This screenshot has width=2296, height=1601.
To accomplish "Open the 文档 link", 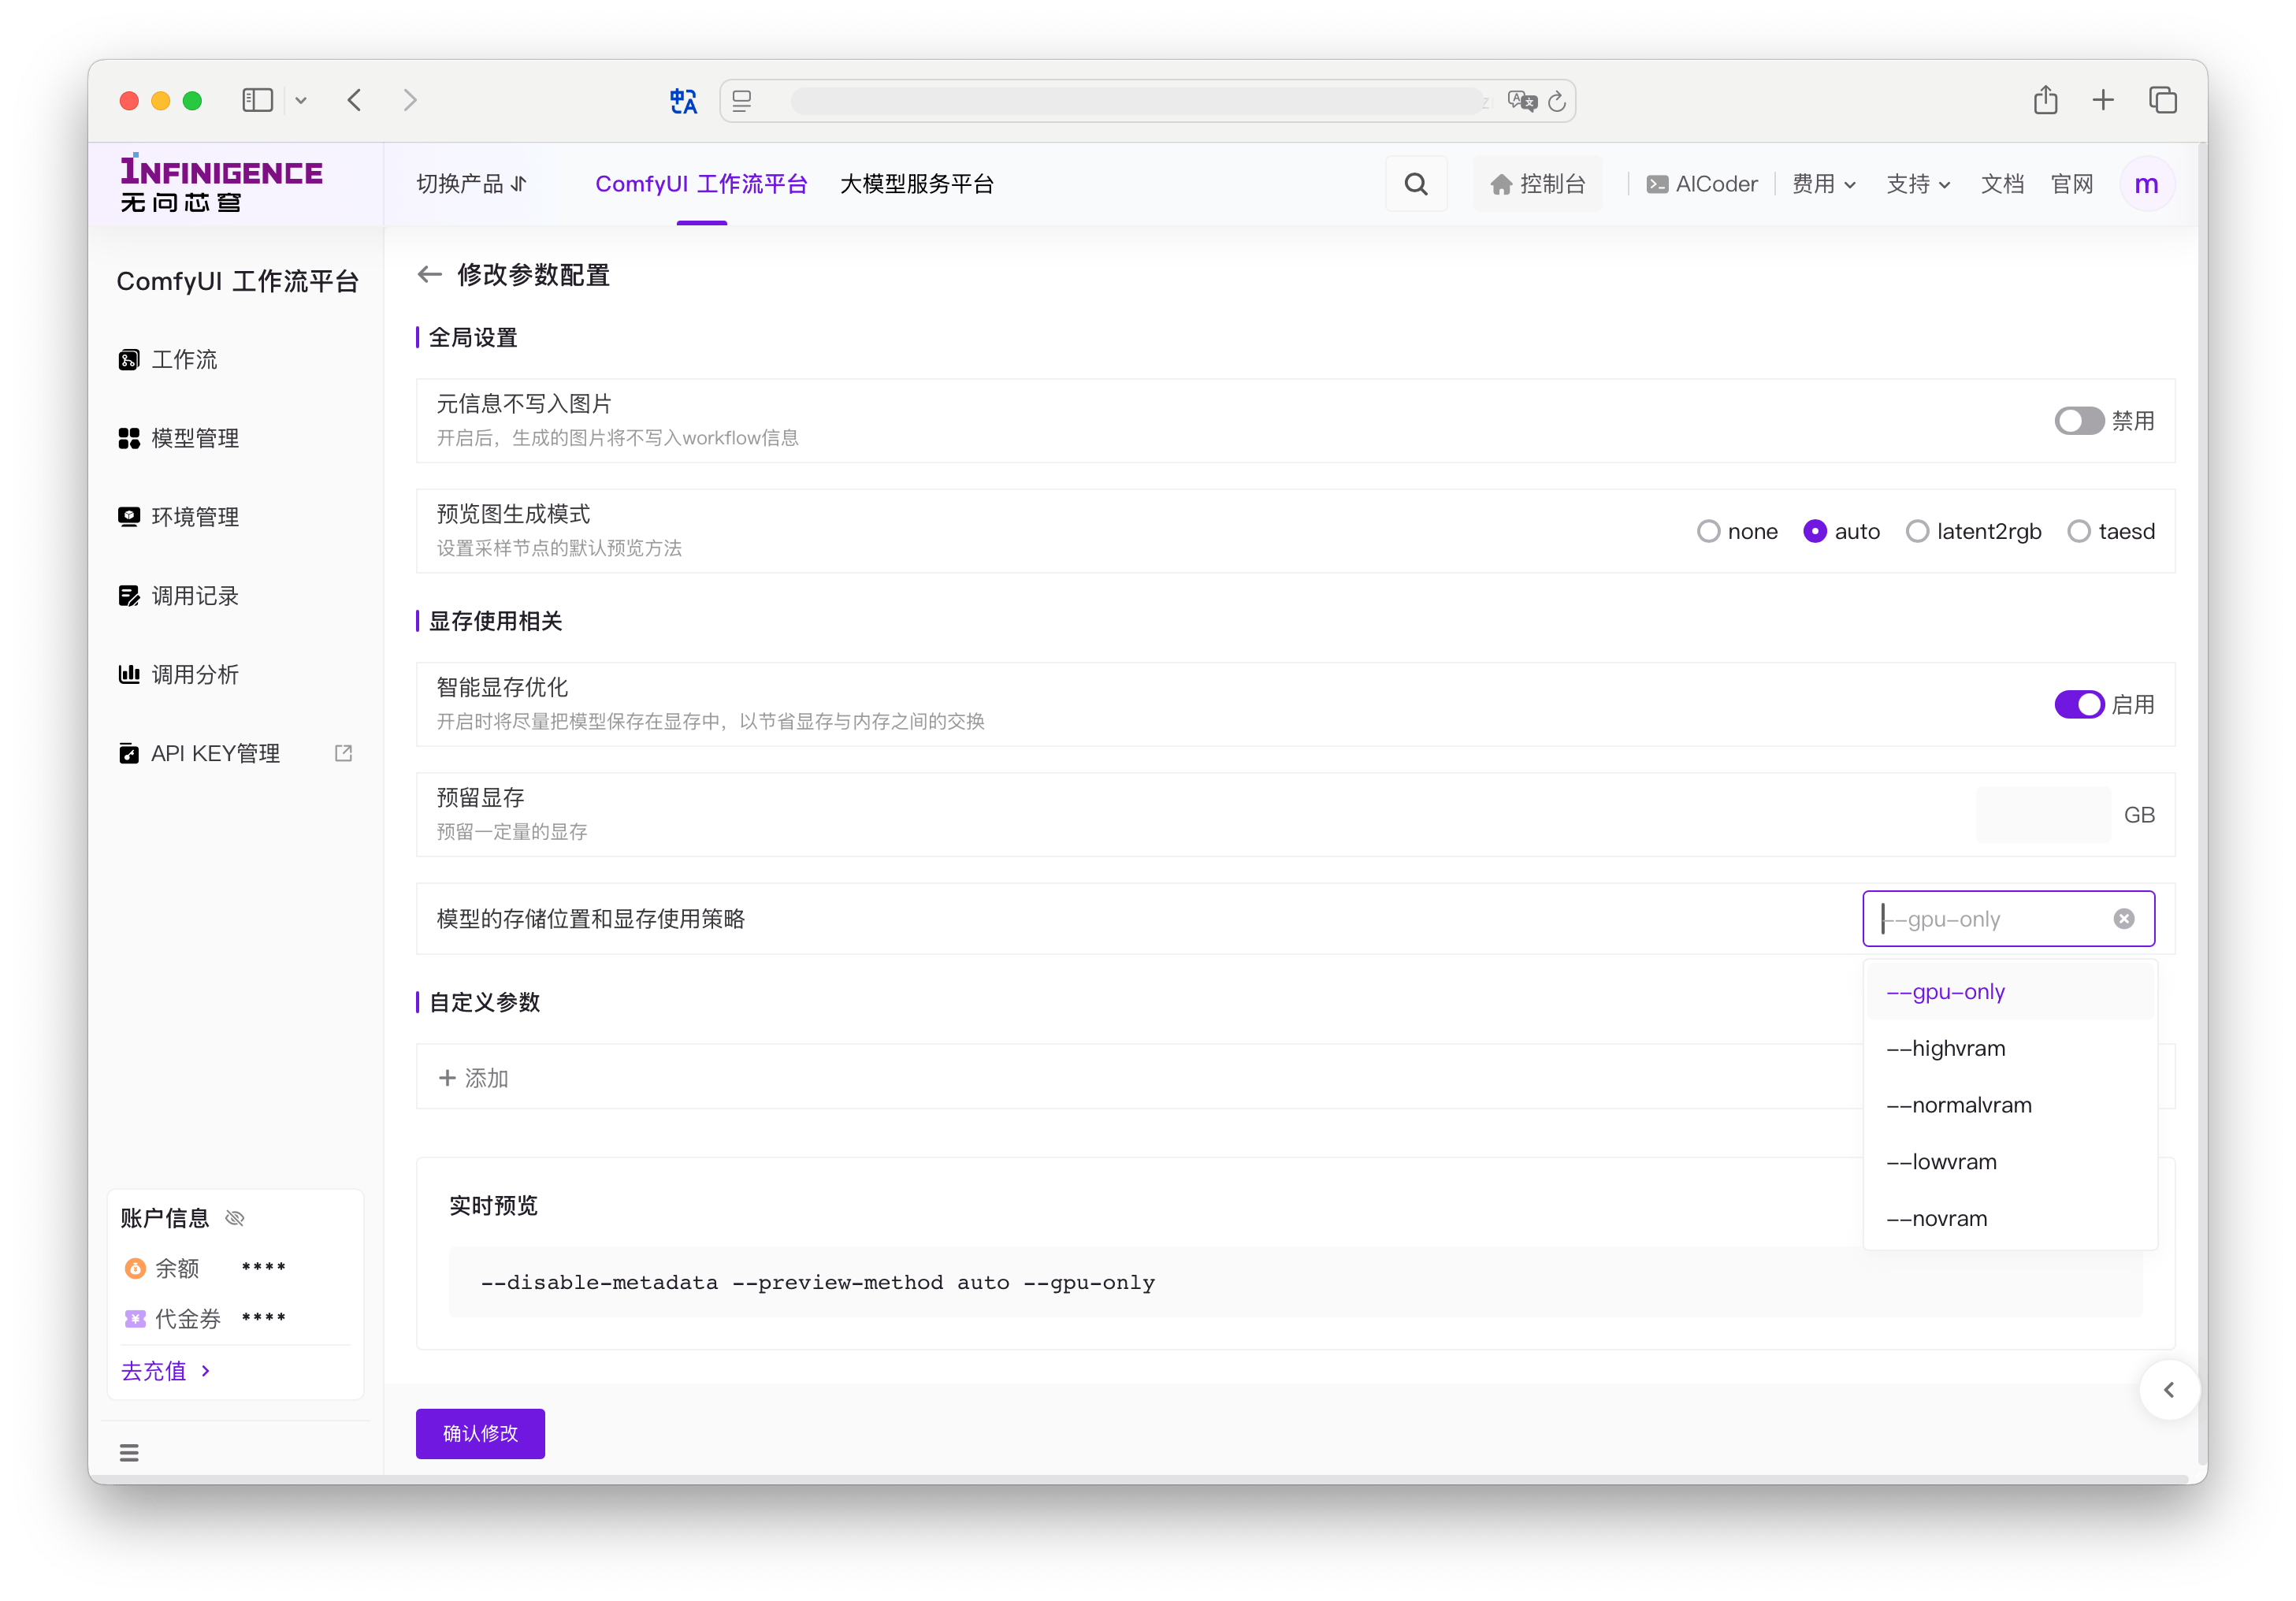I will (x=2002, y=184).
